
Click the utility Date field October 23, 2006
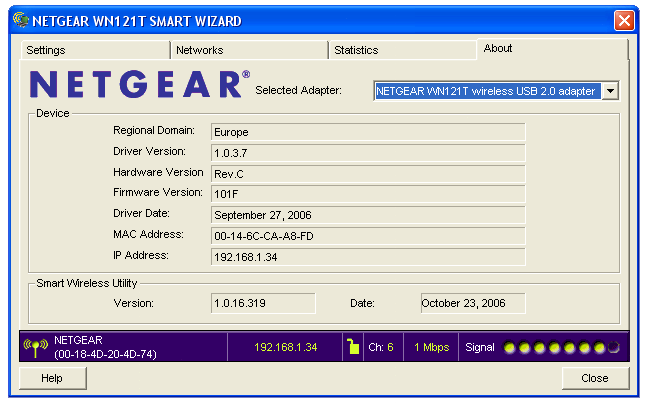pyautogui.click(x=473, y=303)
